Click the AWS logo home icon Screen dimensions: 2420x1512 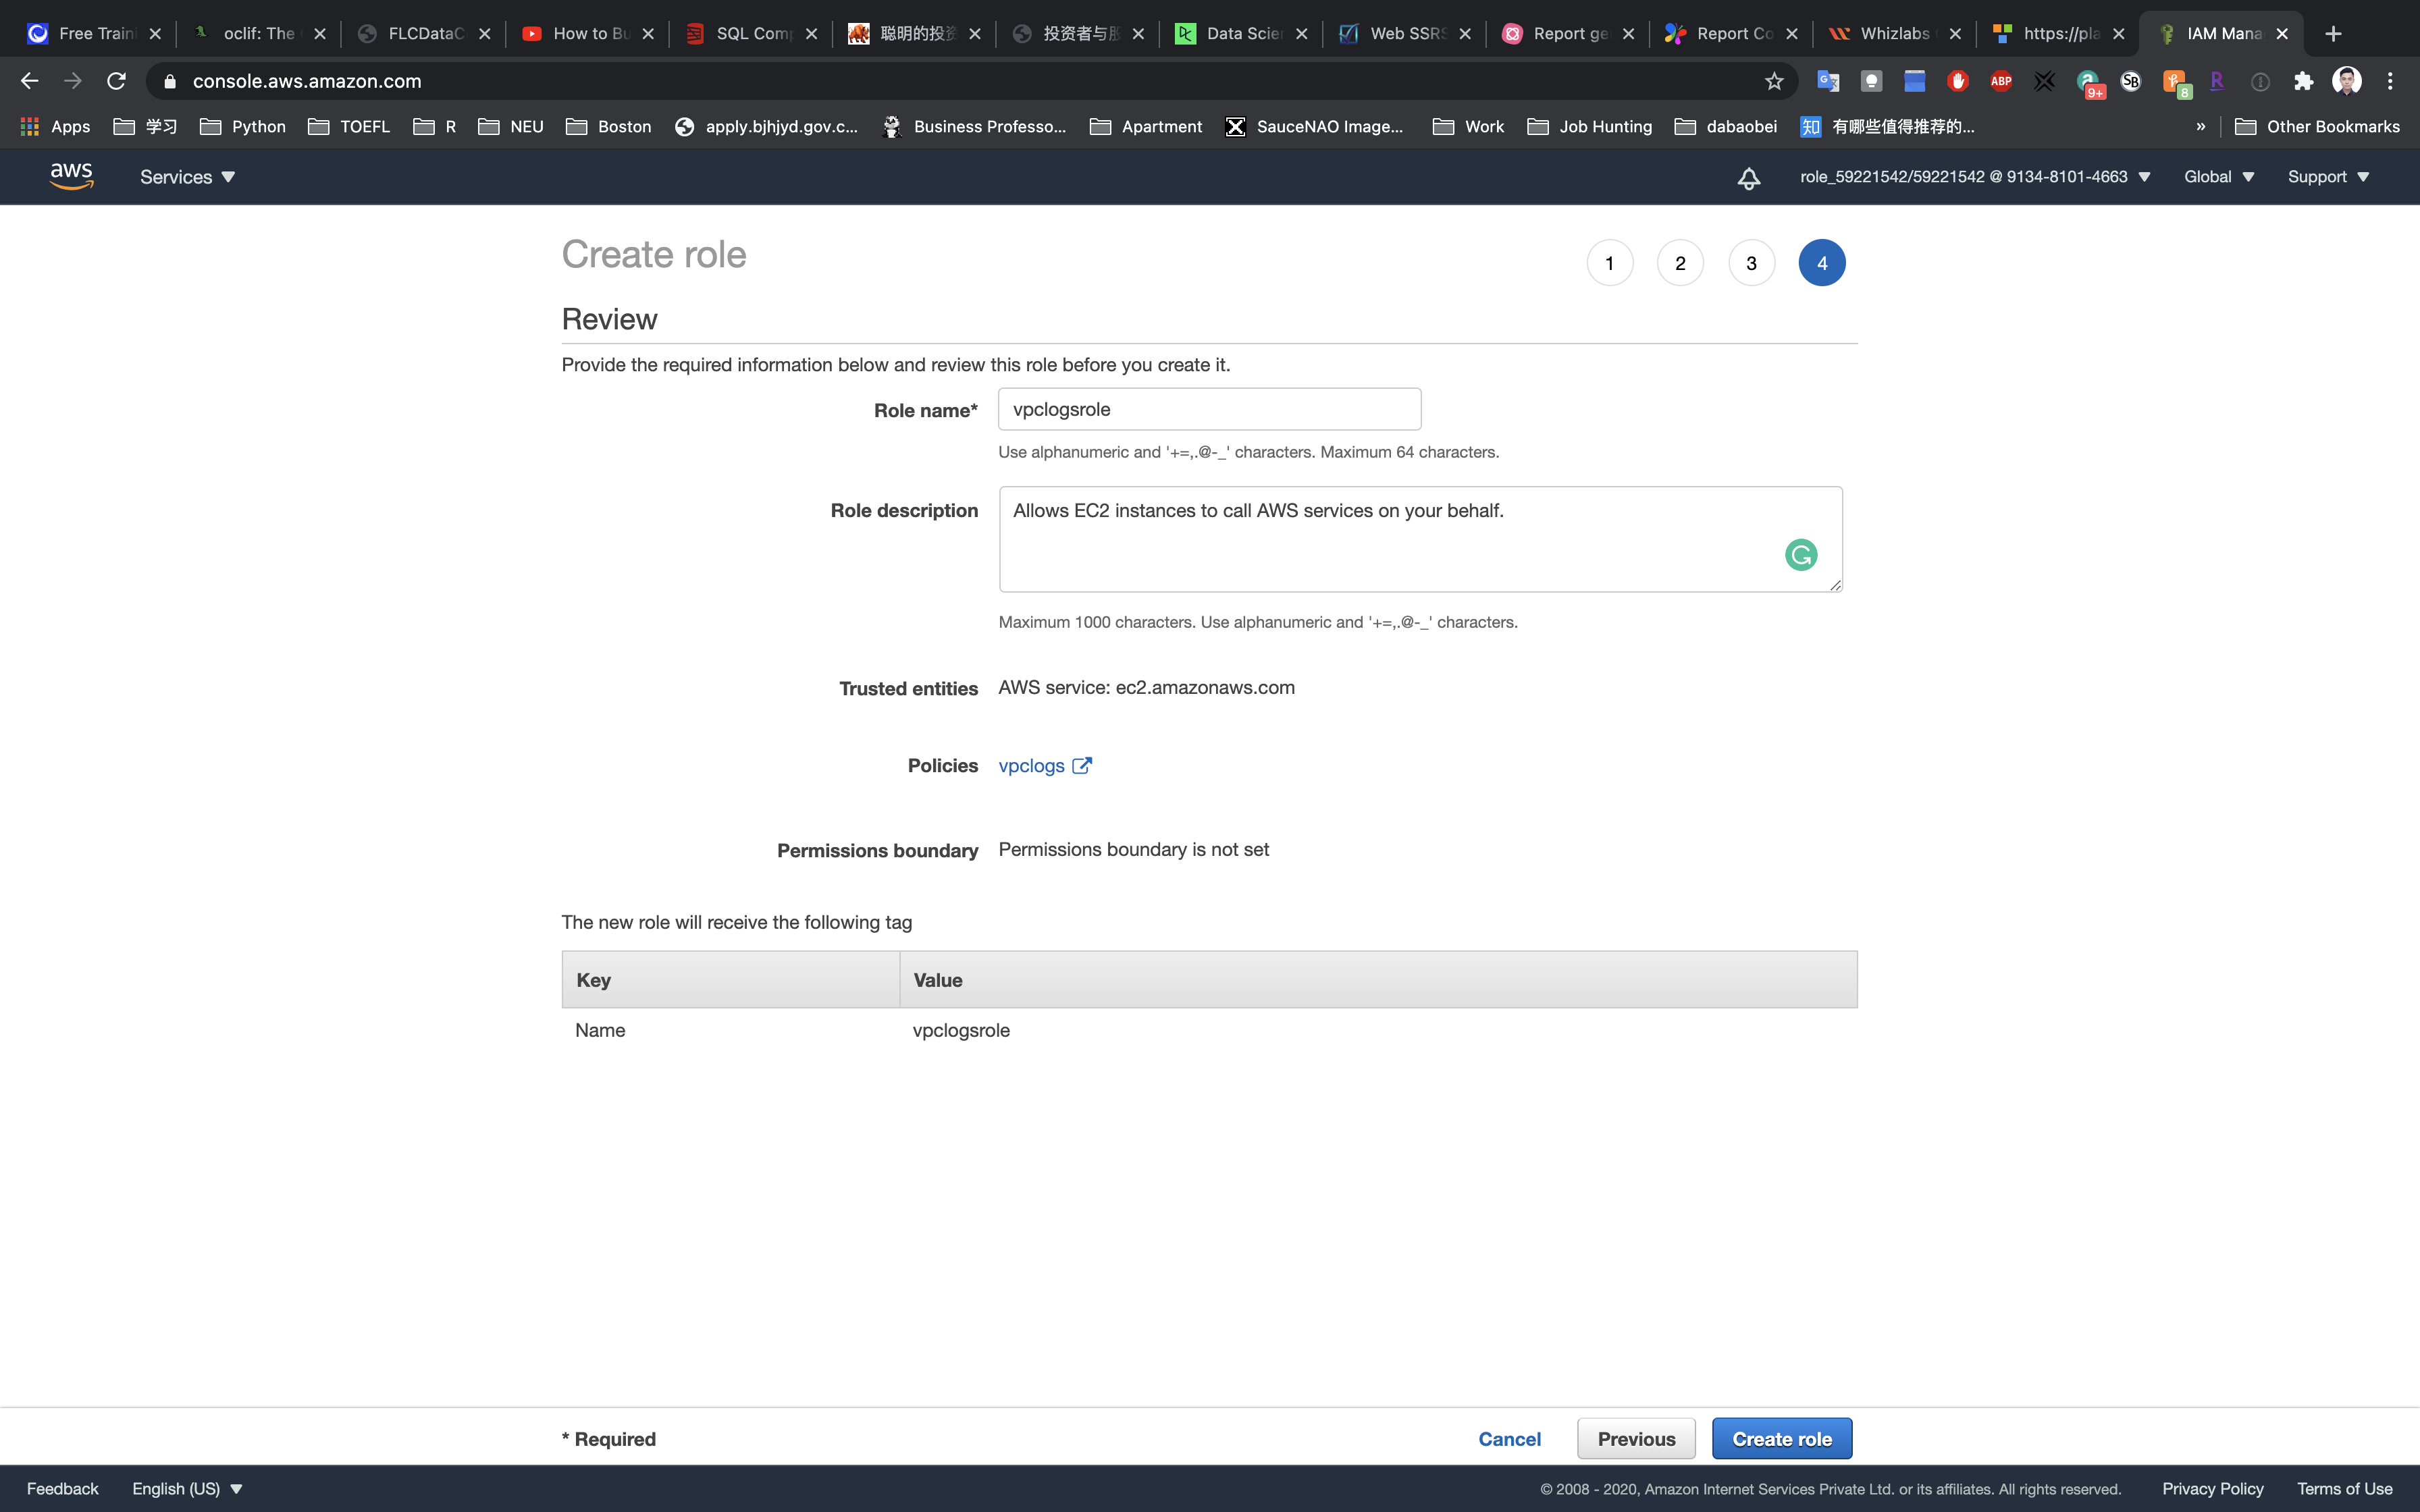(71, 176)
